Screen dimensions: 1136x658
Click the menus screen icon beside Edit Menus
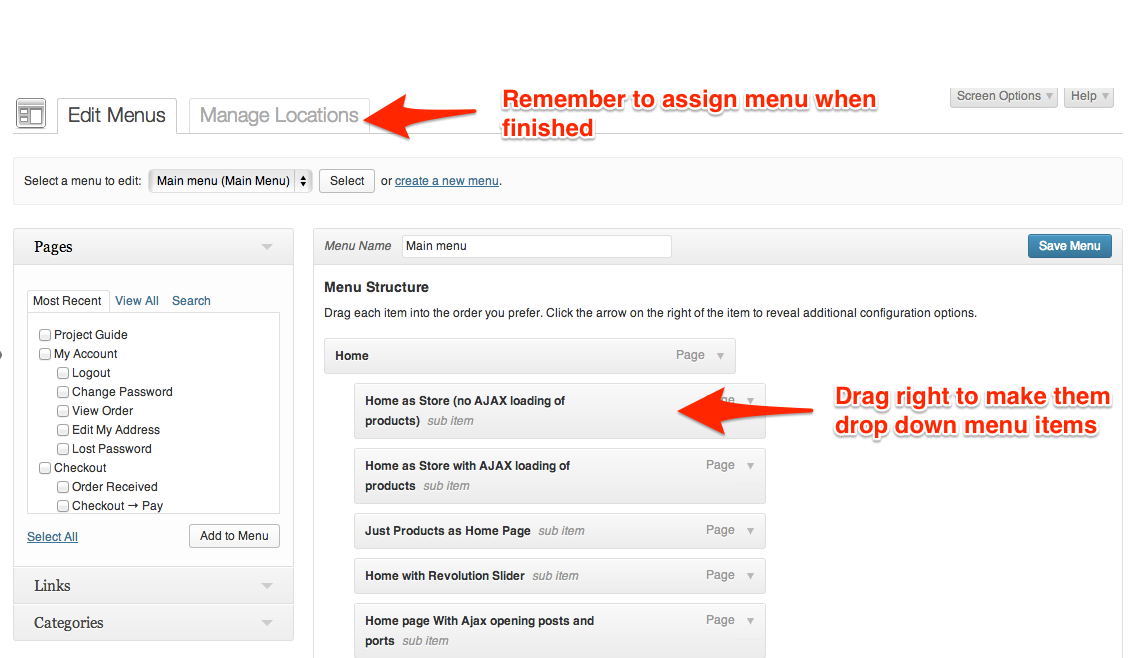tap(31, 114)
